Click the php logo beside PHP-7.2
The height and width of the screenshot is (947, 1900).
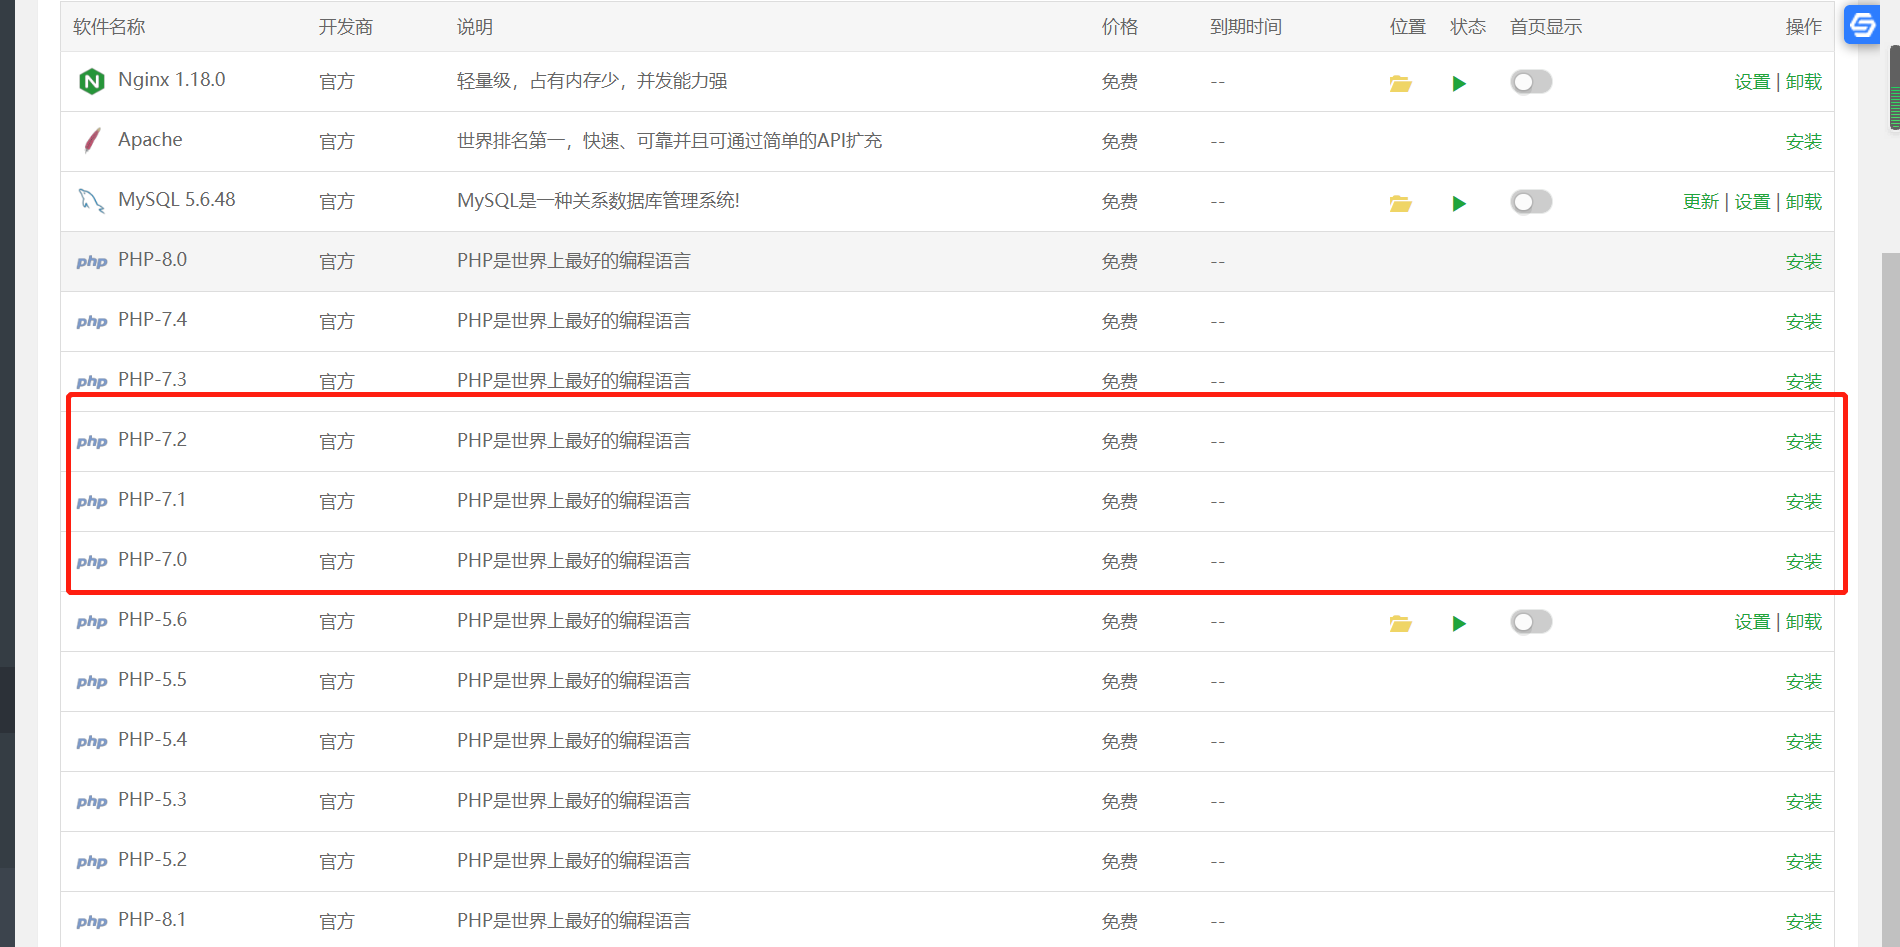92,442
